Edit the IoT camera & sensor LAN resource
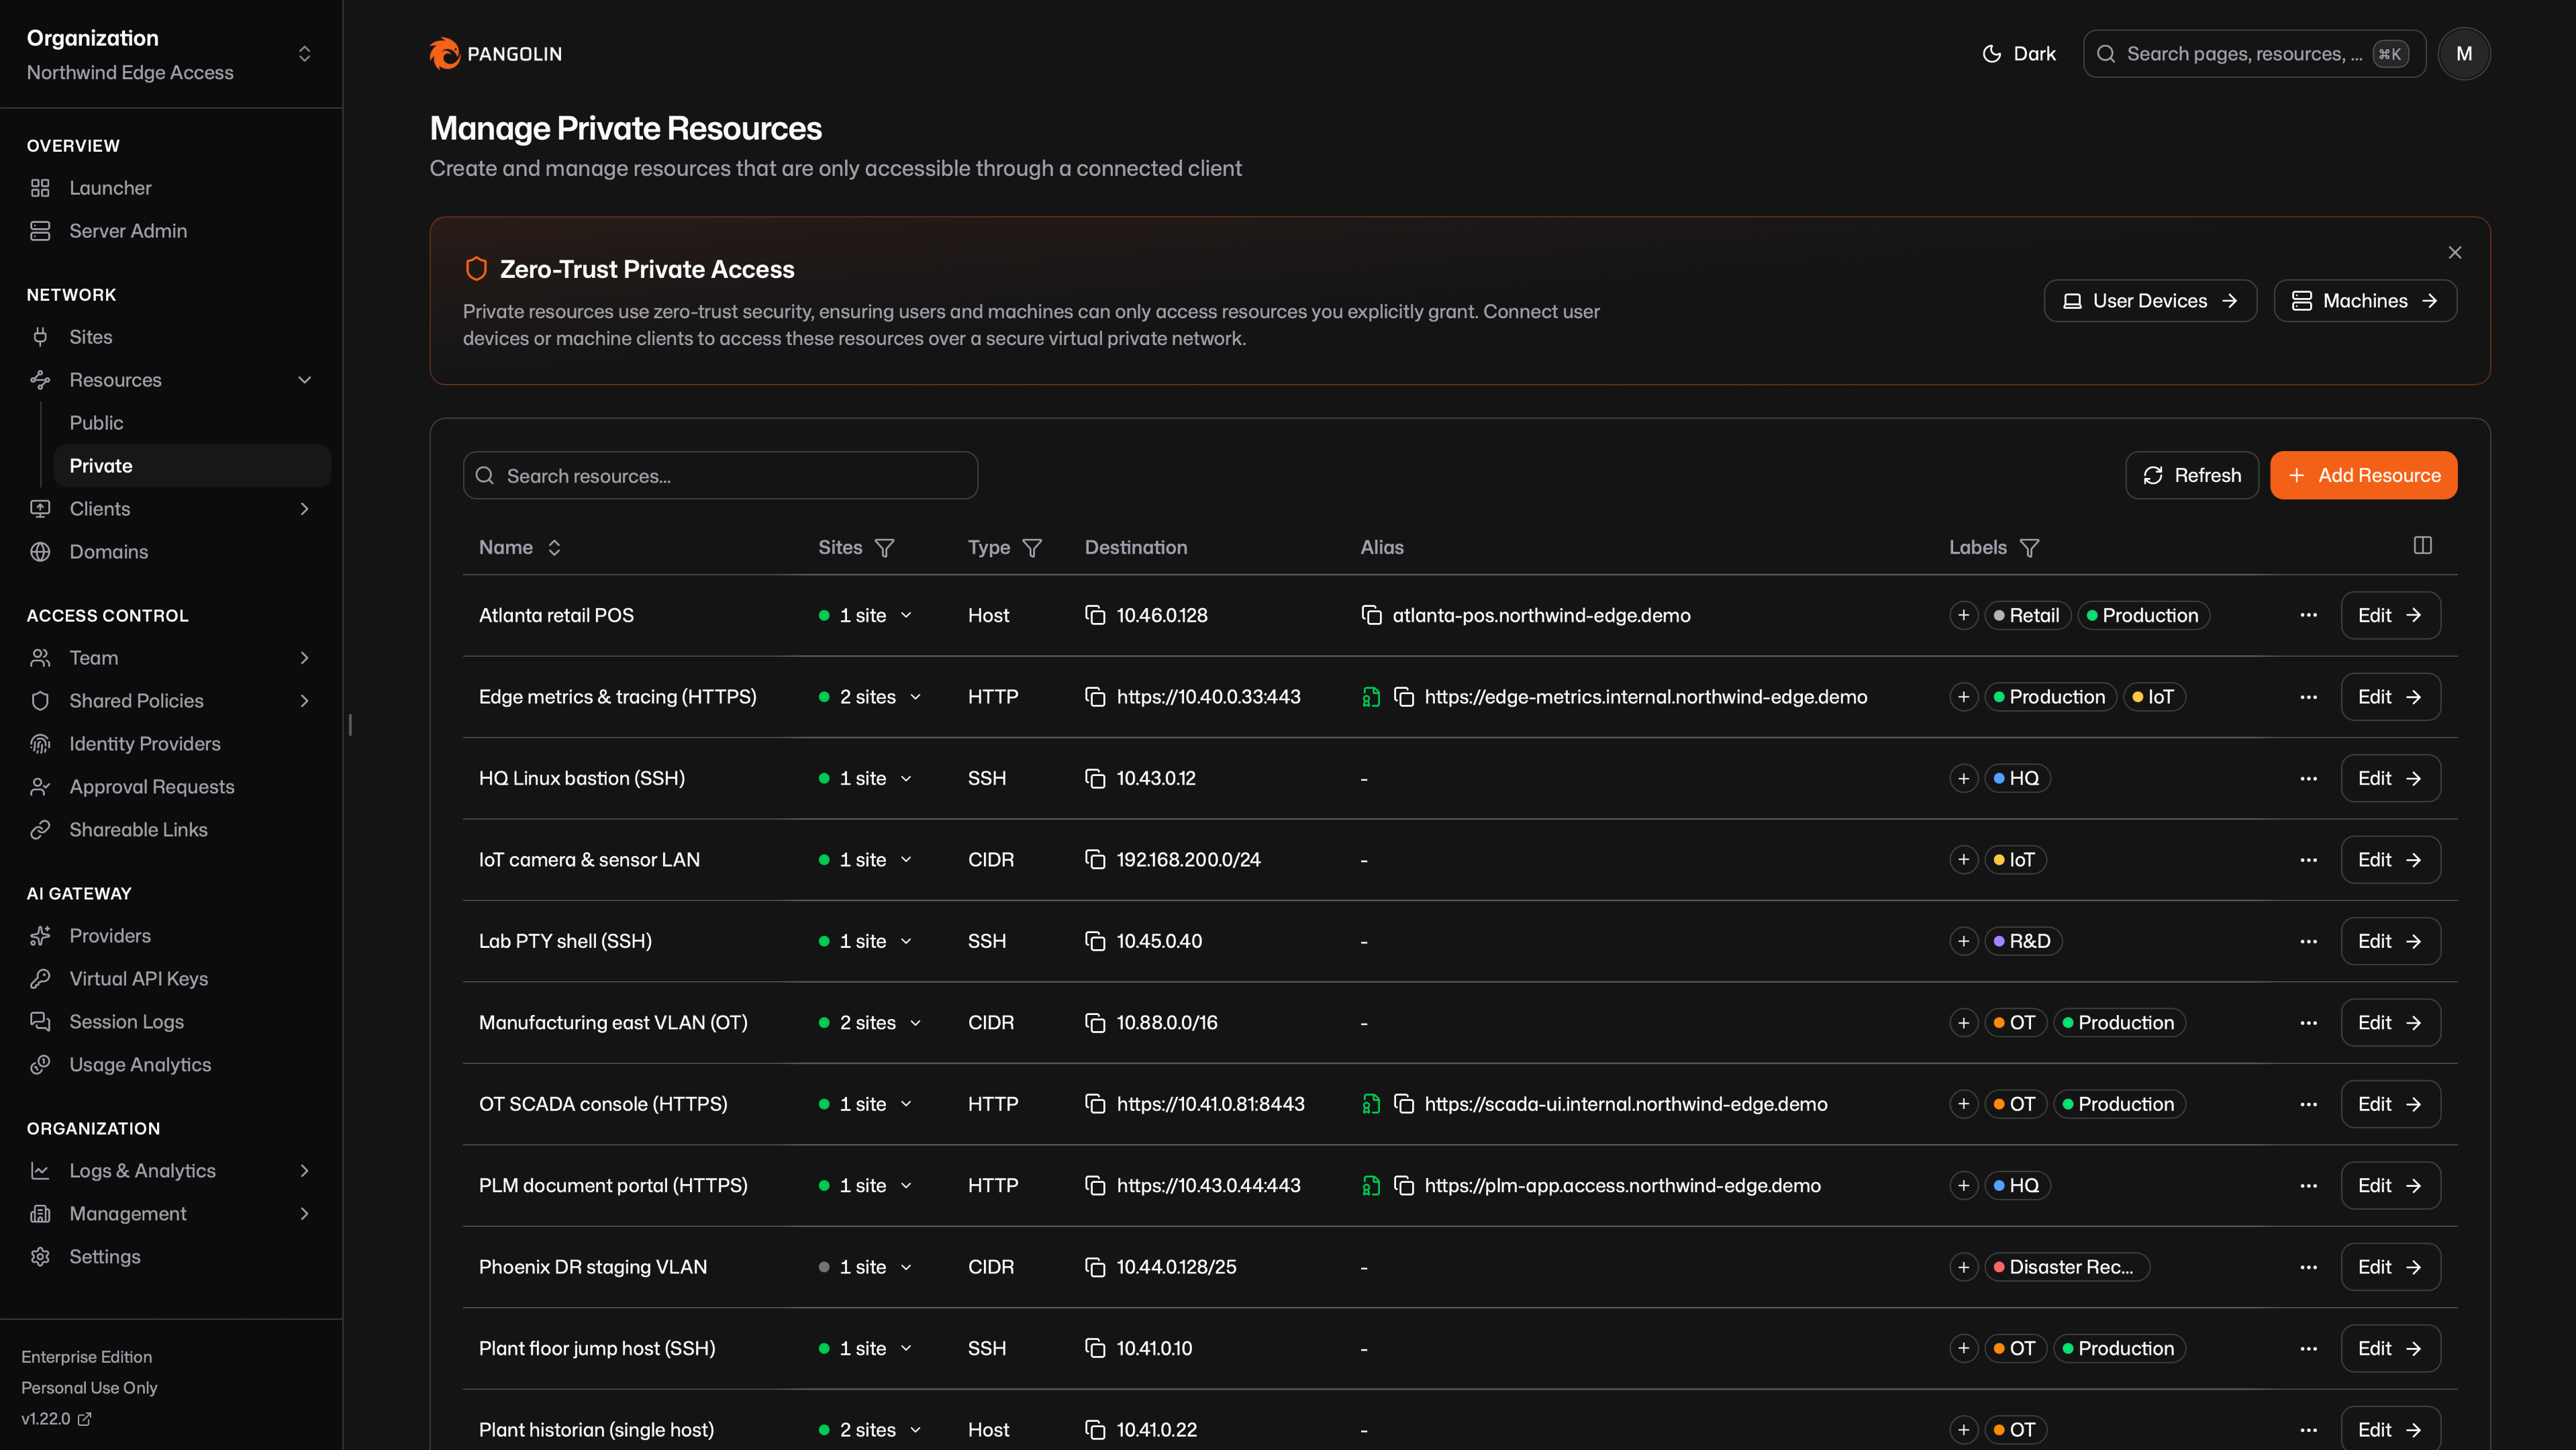The height and width of the screenshot is (1450, 2576). click(x=2390, y=860)
